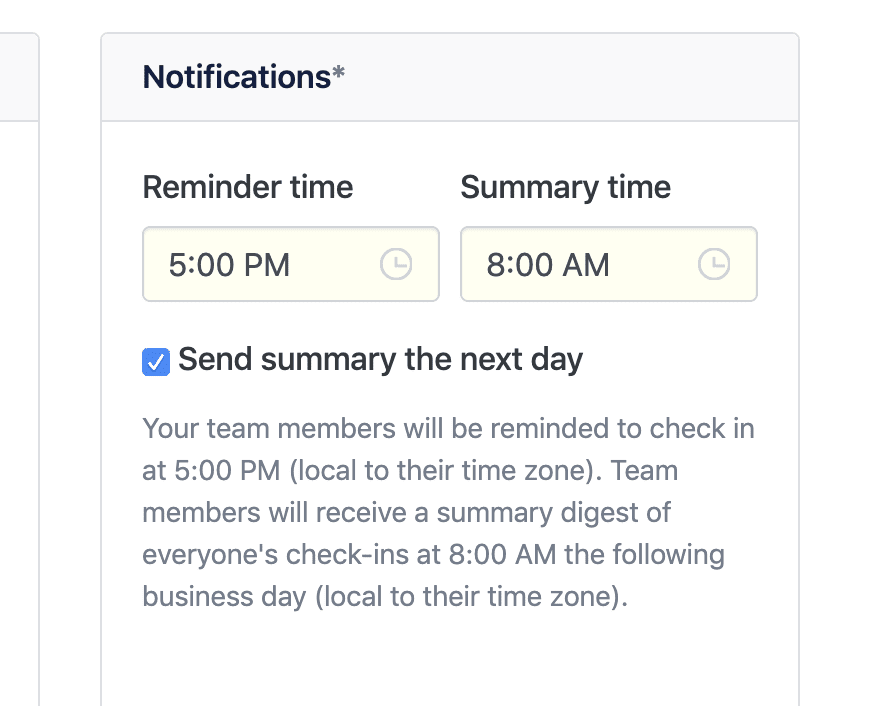The width and height of the screenshot is (878, 706).
Task: Click the Notifications section heading
Action: [236, 77]
